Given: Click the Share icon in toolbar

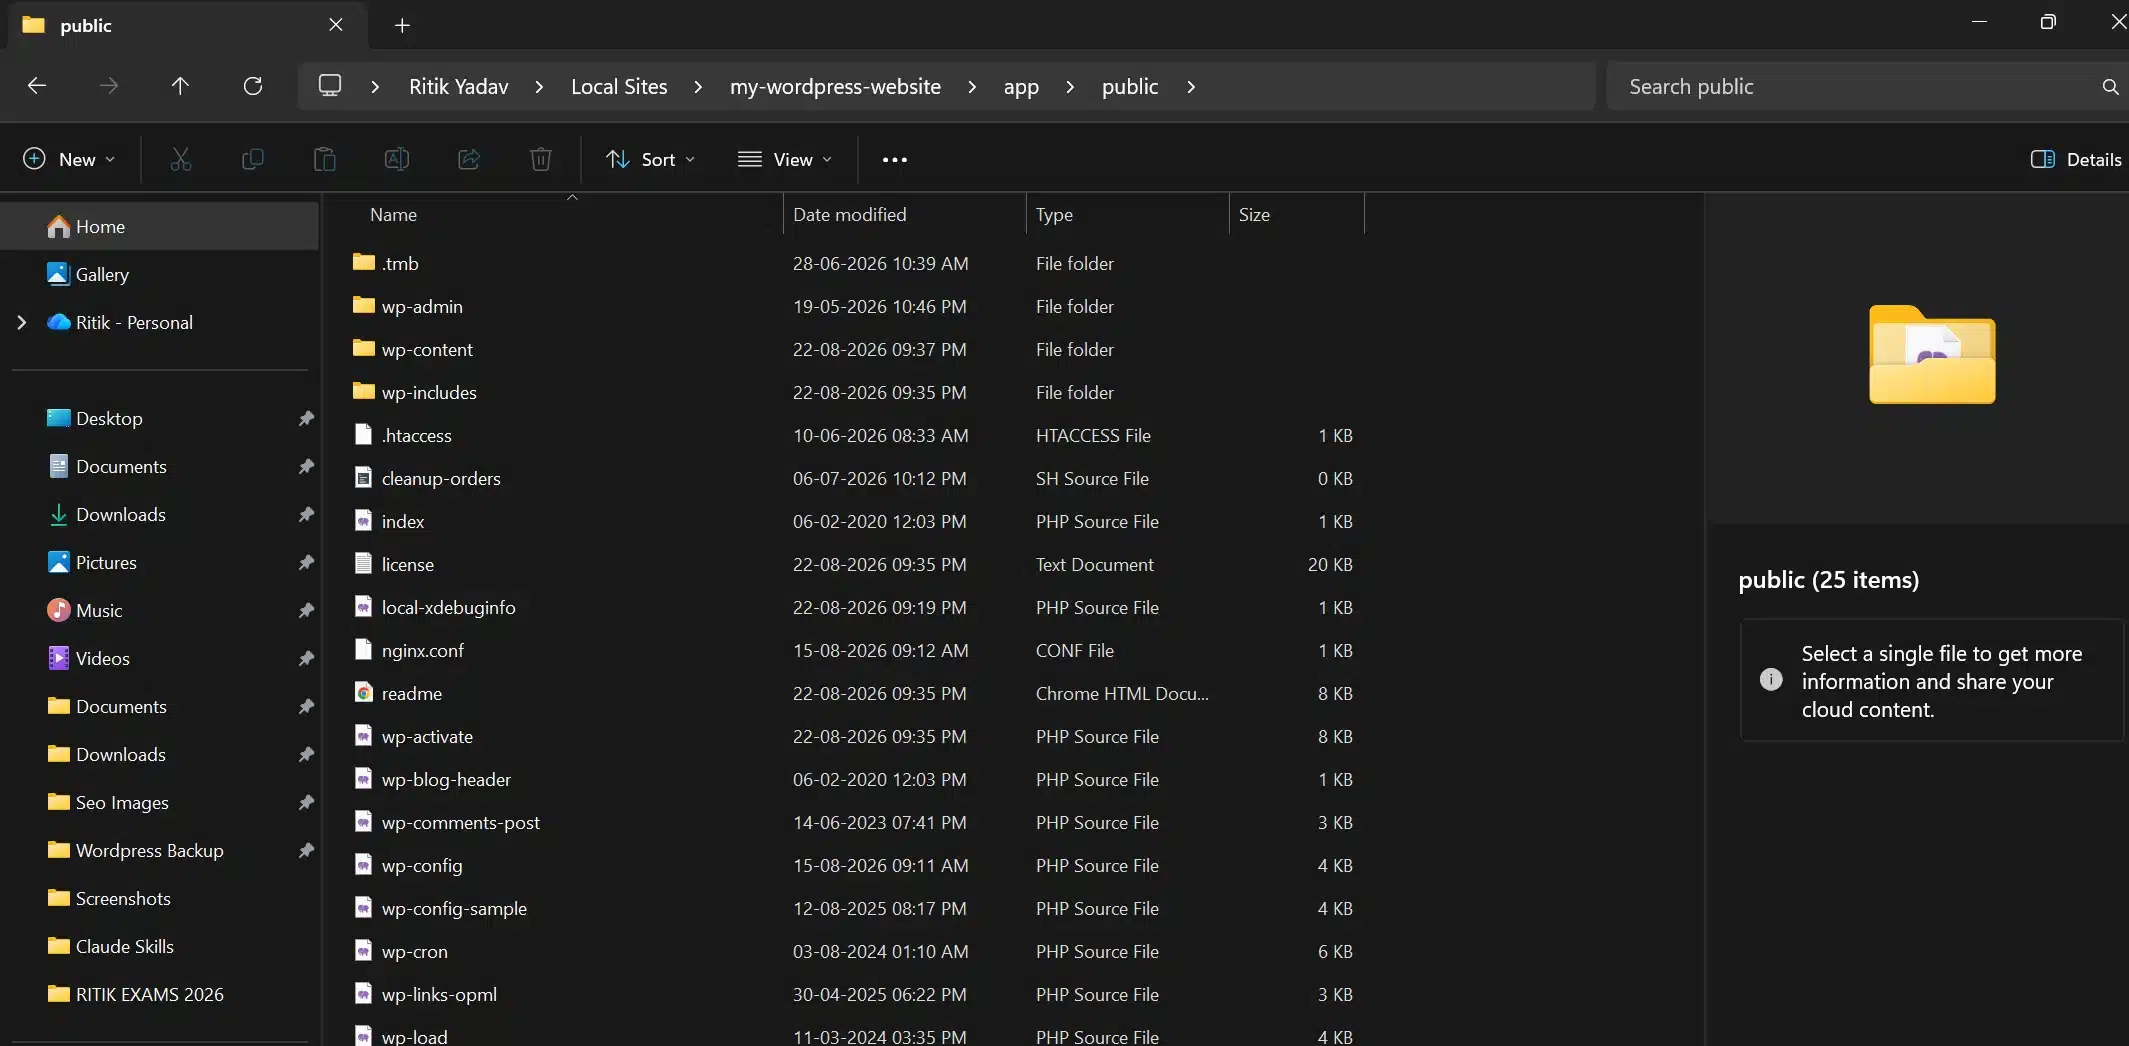Looking at the screenshot, I should tap(469, 159).
